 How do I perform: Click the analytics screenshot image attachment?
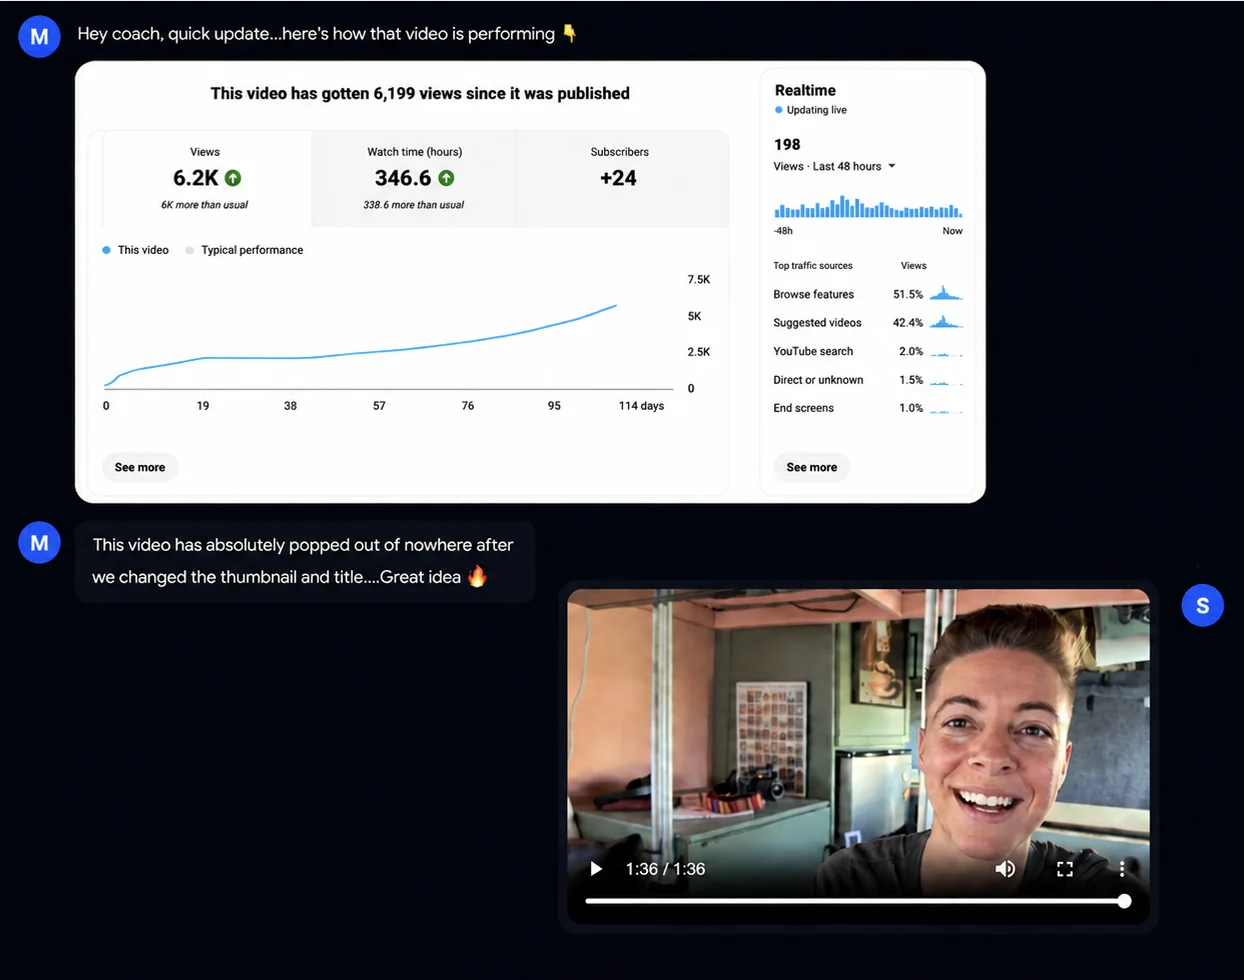(x=530, y=282)
